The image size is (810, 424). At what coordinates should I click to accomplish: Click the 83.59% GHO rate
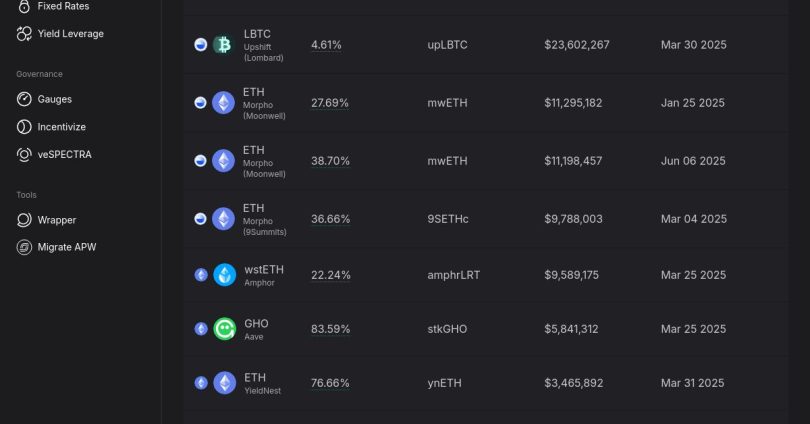click(330, 329)
